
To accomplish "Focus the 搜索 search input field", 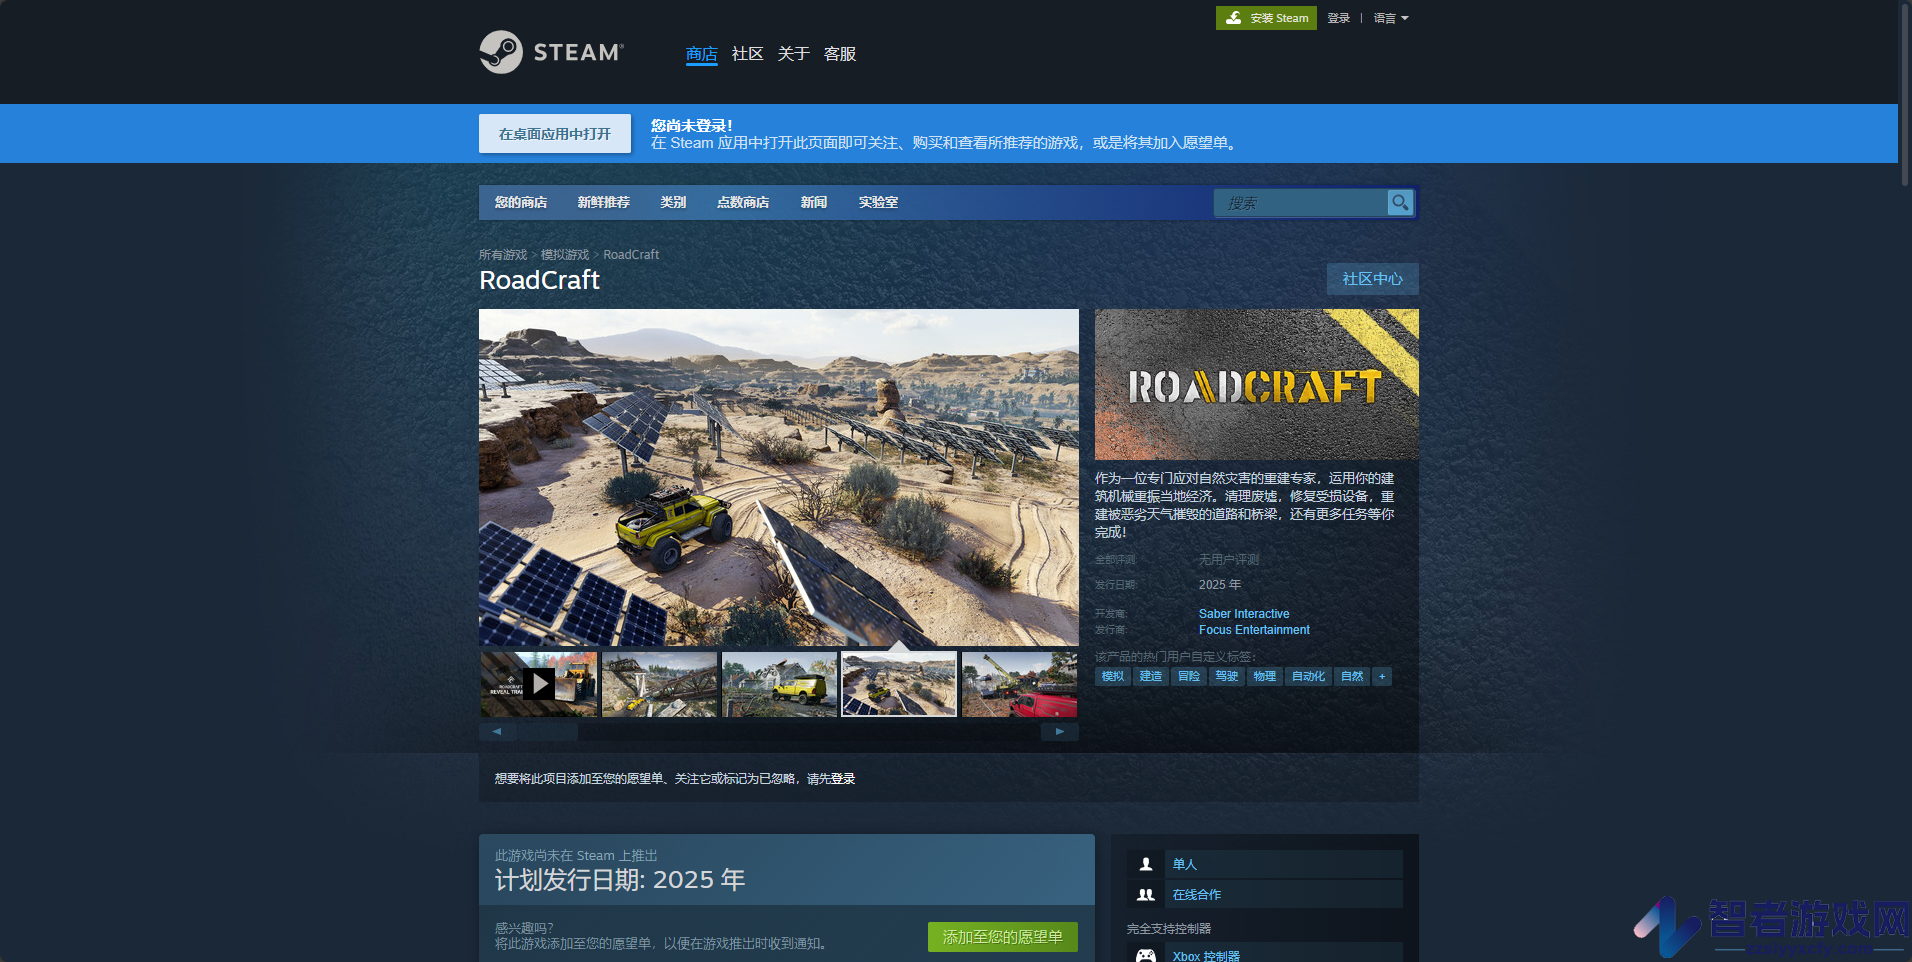I will click(x=1301, y=203).
